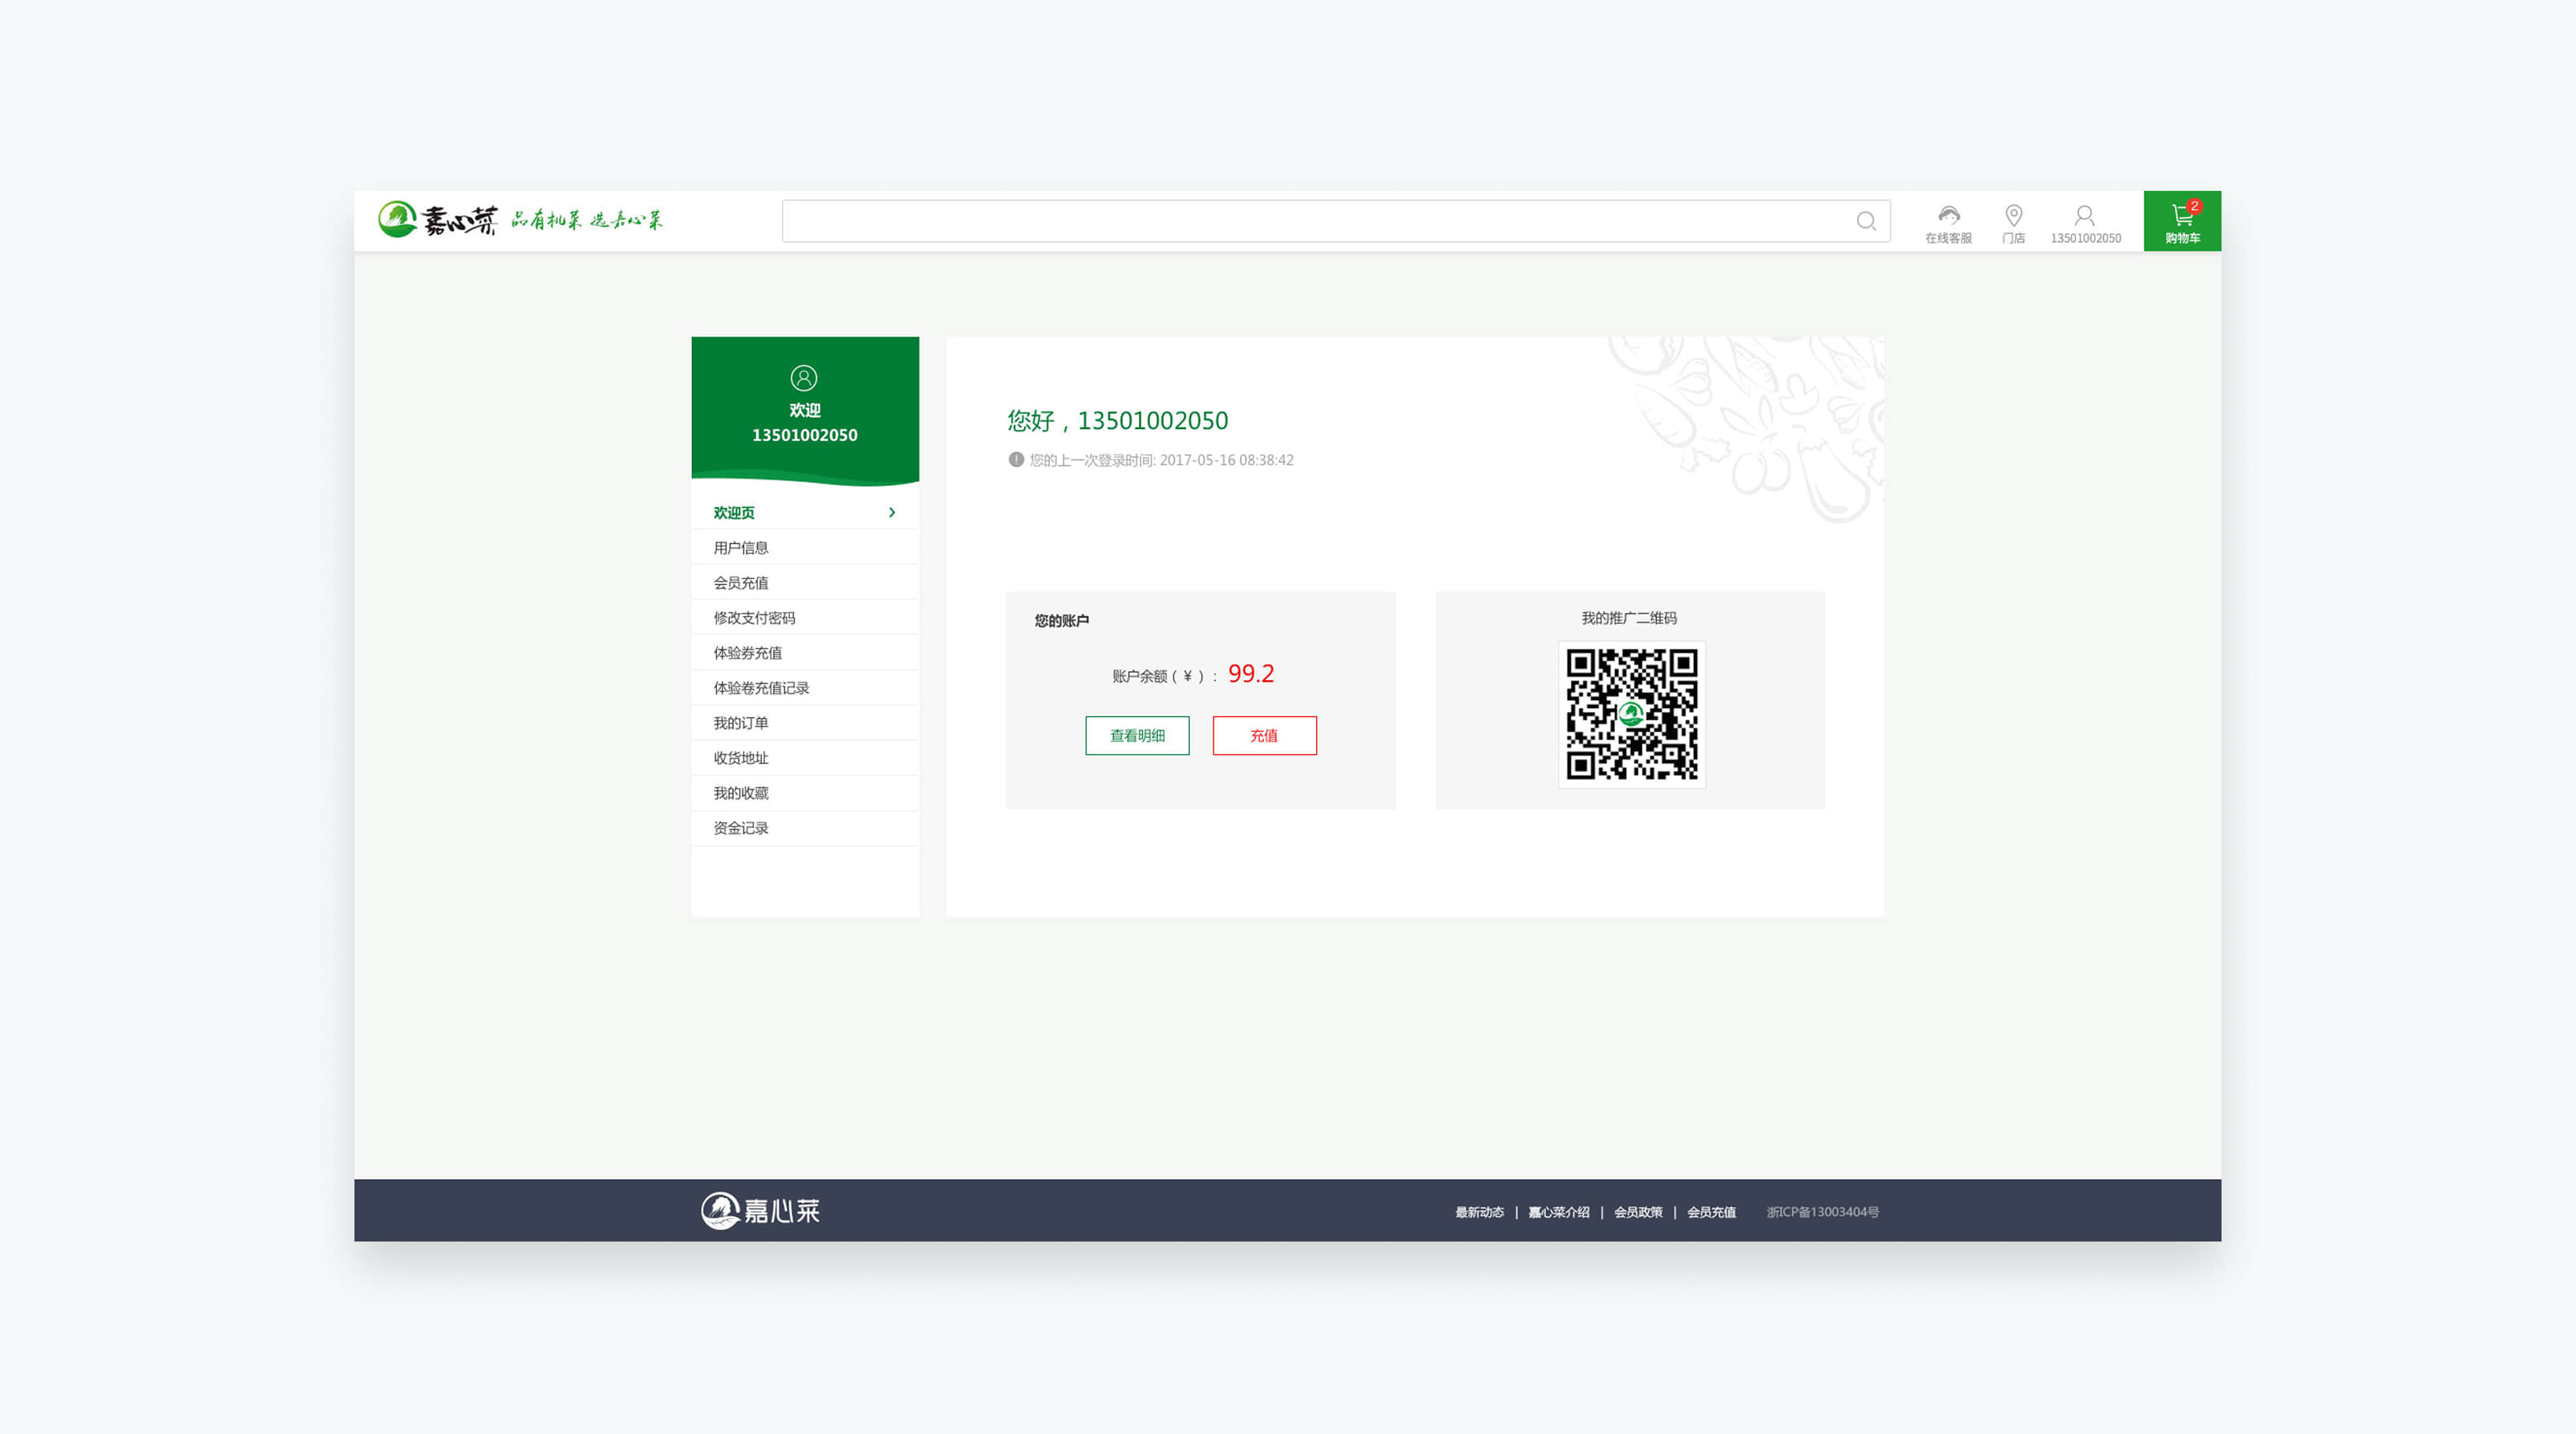Go to 修改支付密码 page

click(754, 618)
